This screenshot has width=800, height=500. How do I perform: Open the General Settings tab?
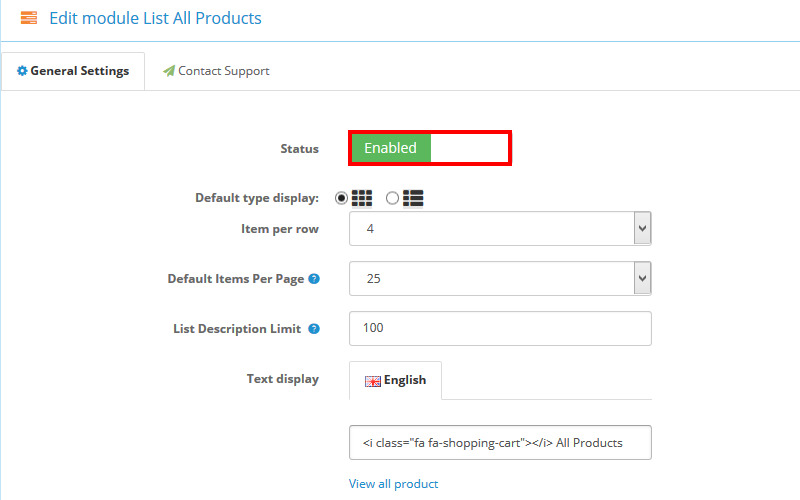click(x=73, y=71)
